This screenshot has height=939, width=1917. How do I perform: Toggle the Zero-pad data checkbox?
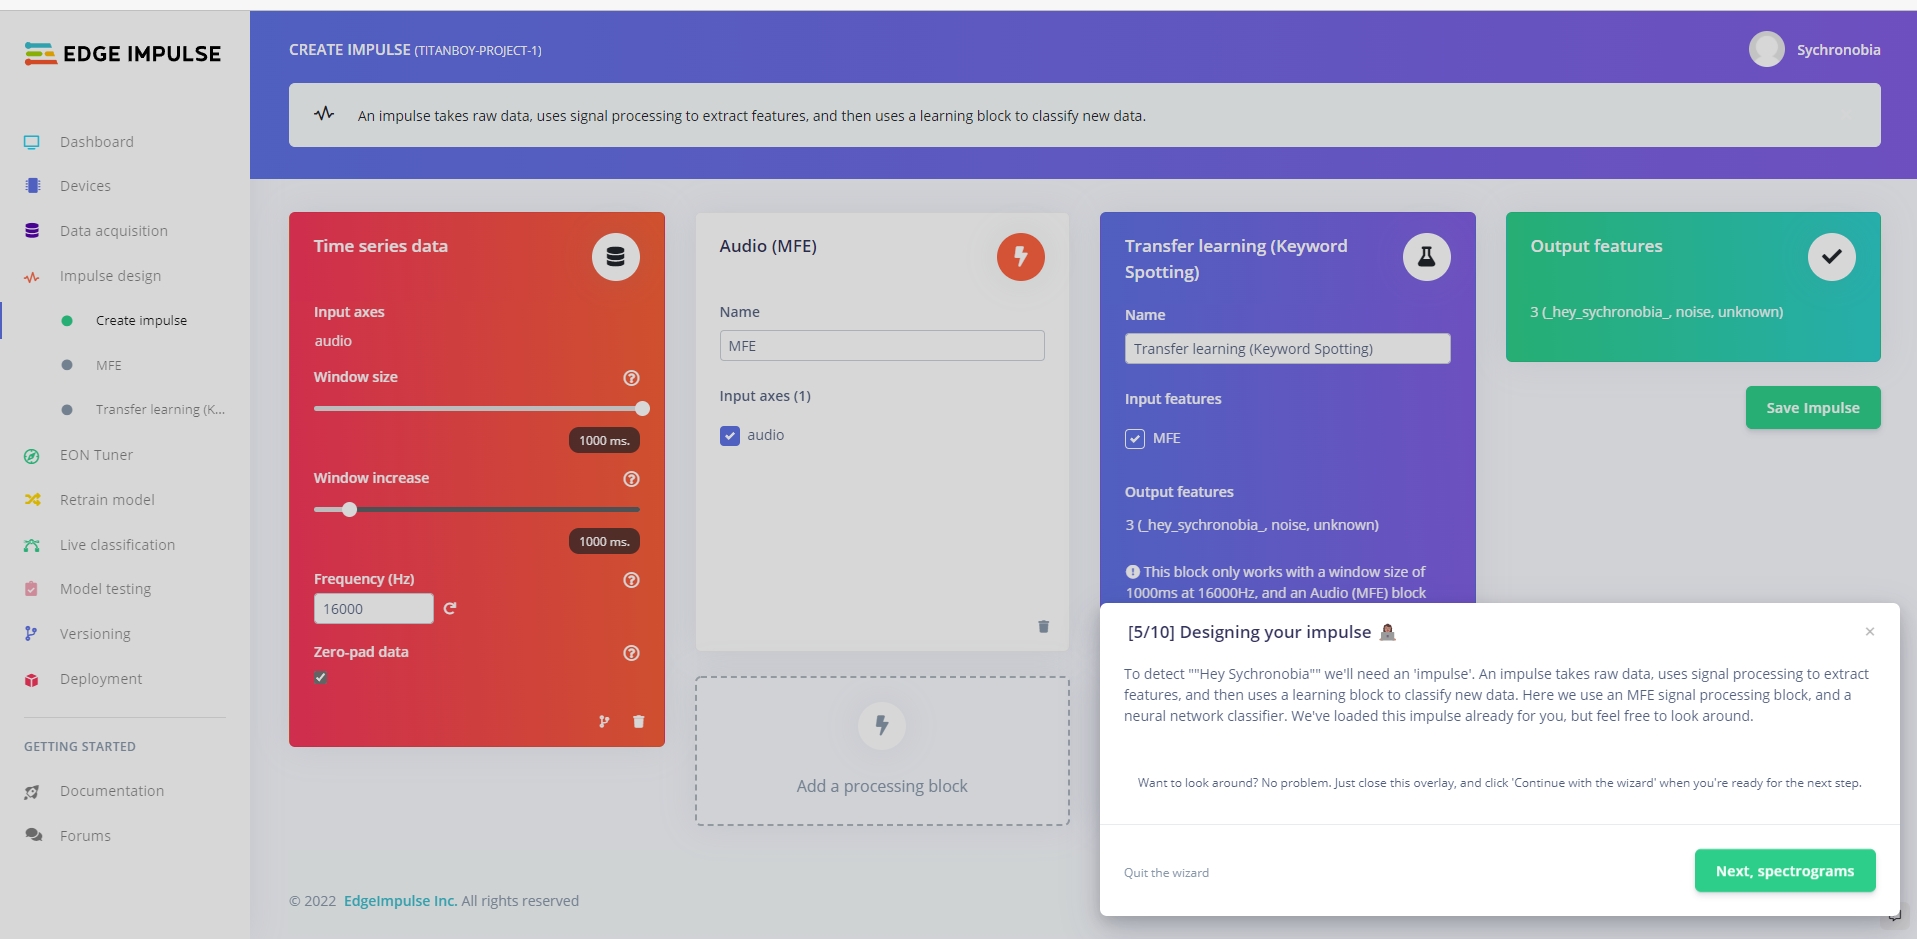tap(321, 677)
